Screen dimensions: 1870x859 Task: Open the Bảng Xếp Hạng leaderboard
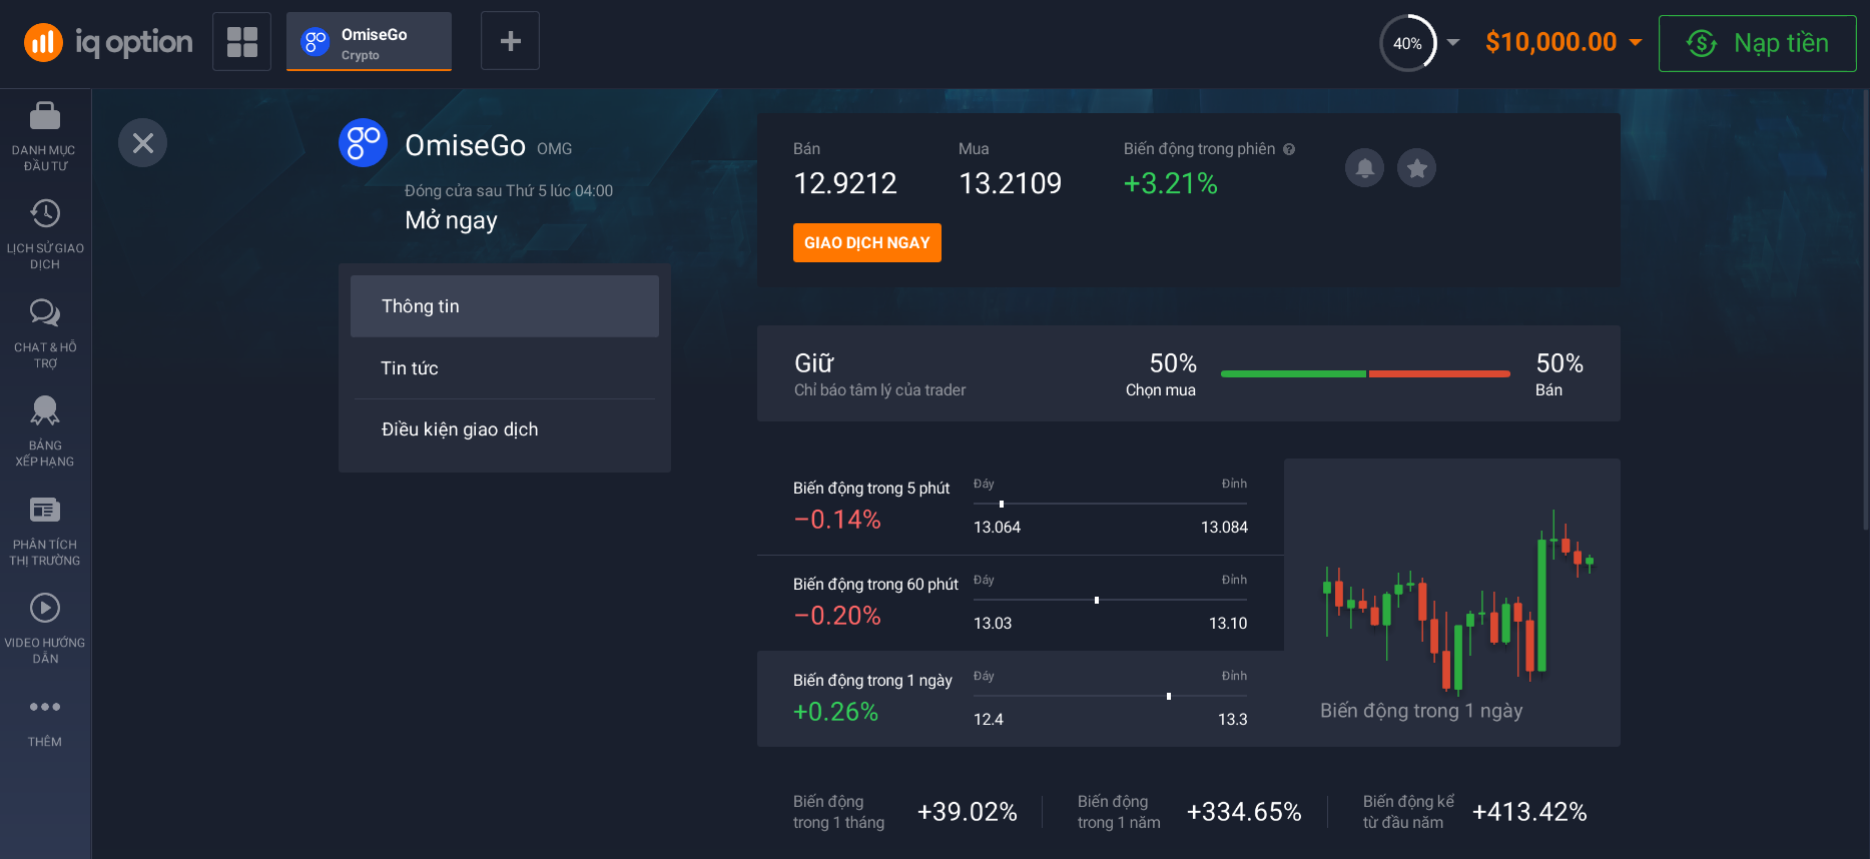point(45,411)
